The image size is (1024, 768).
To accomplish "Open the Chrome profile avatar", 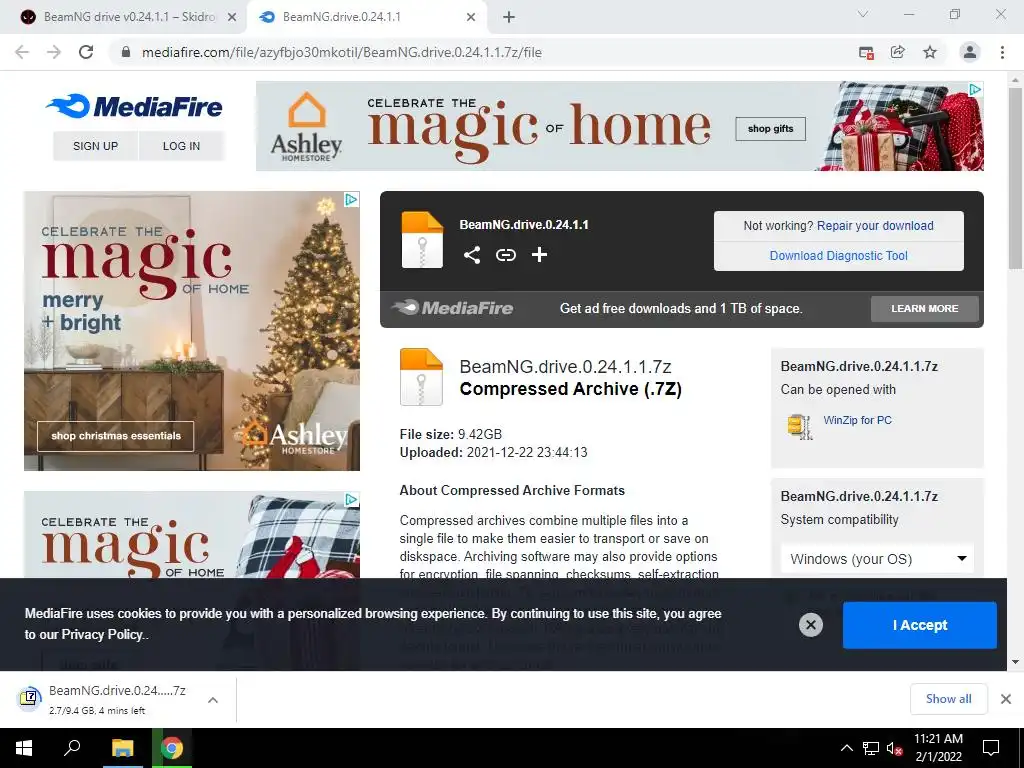I will point(970,52).
